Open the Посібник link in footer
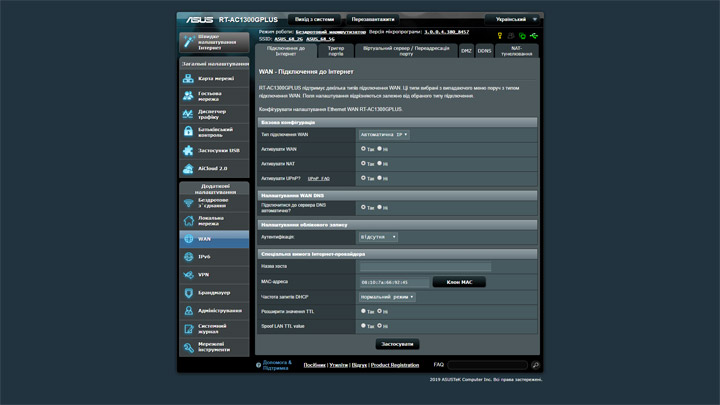 point(315,365)
